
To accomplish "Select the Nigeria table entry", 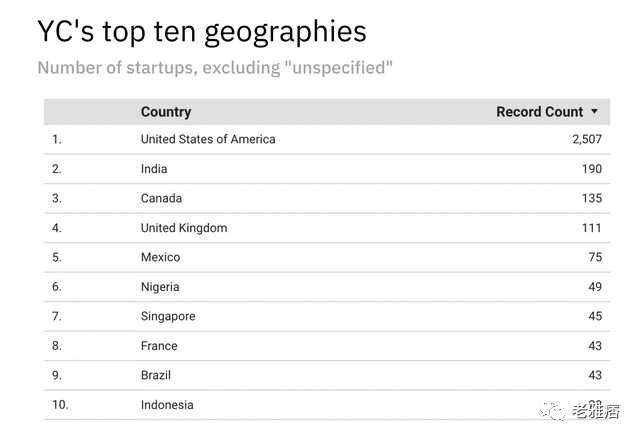I will point(160,287).
